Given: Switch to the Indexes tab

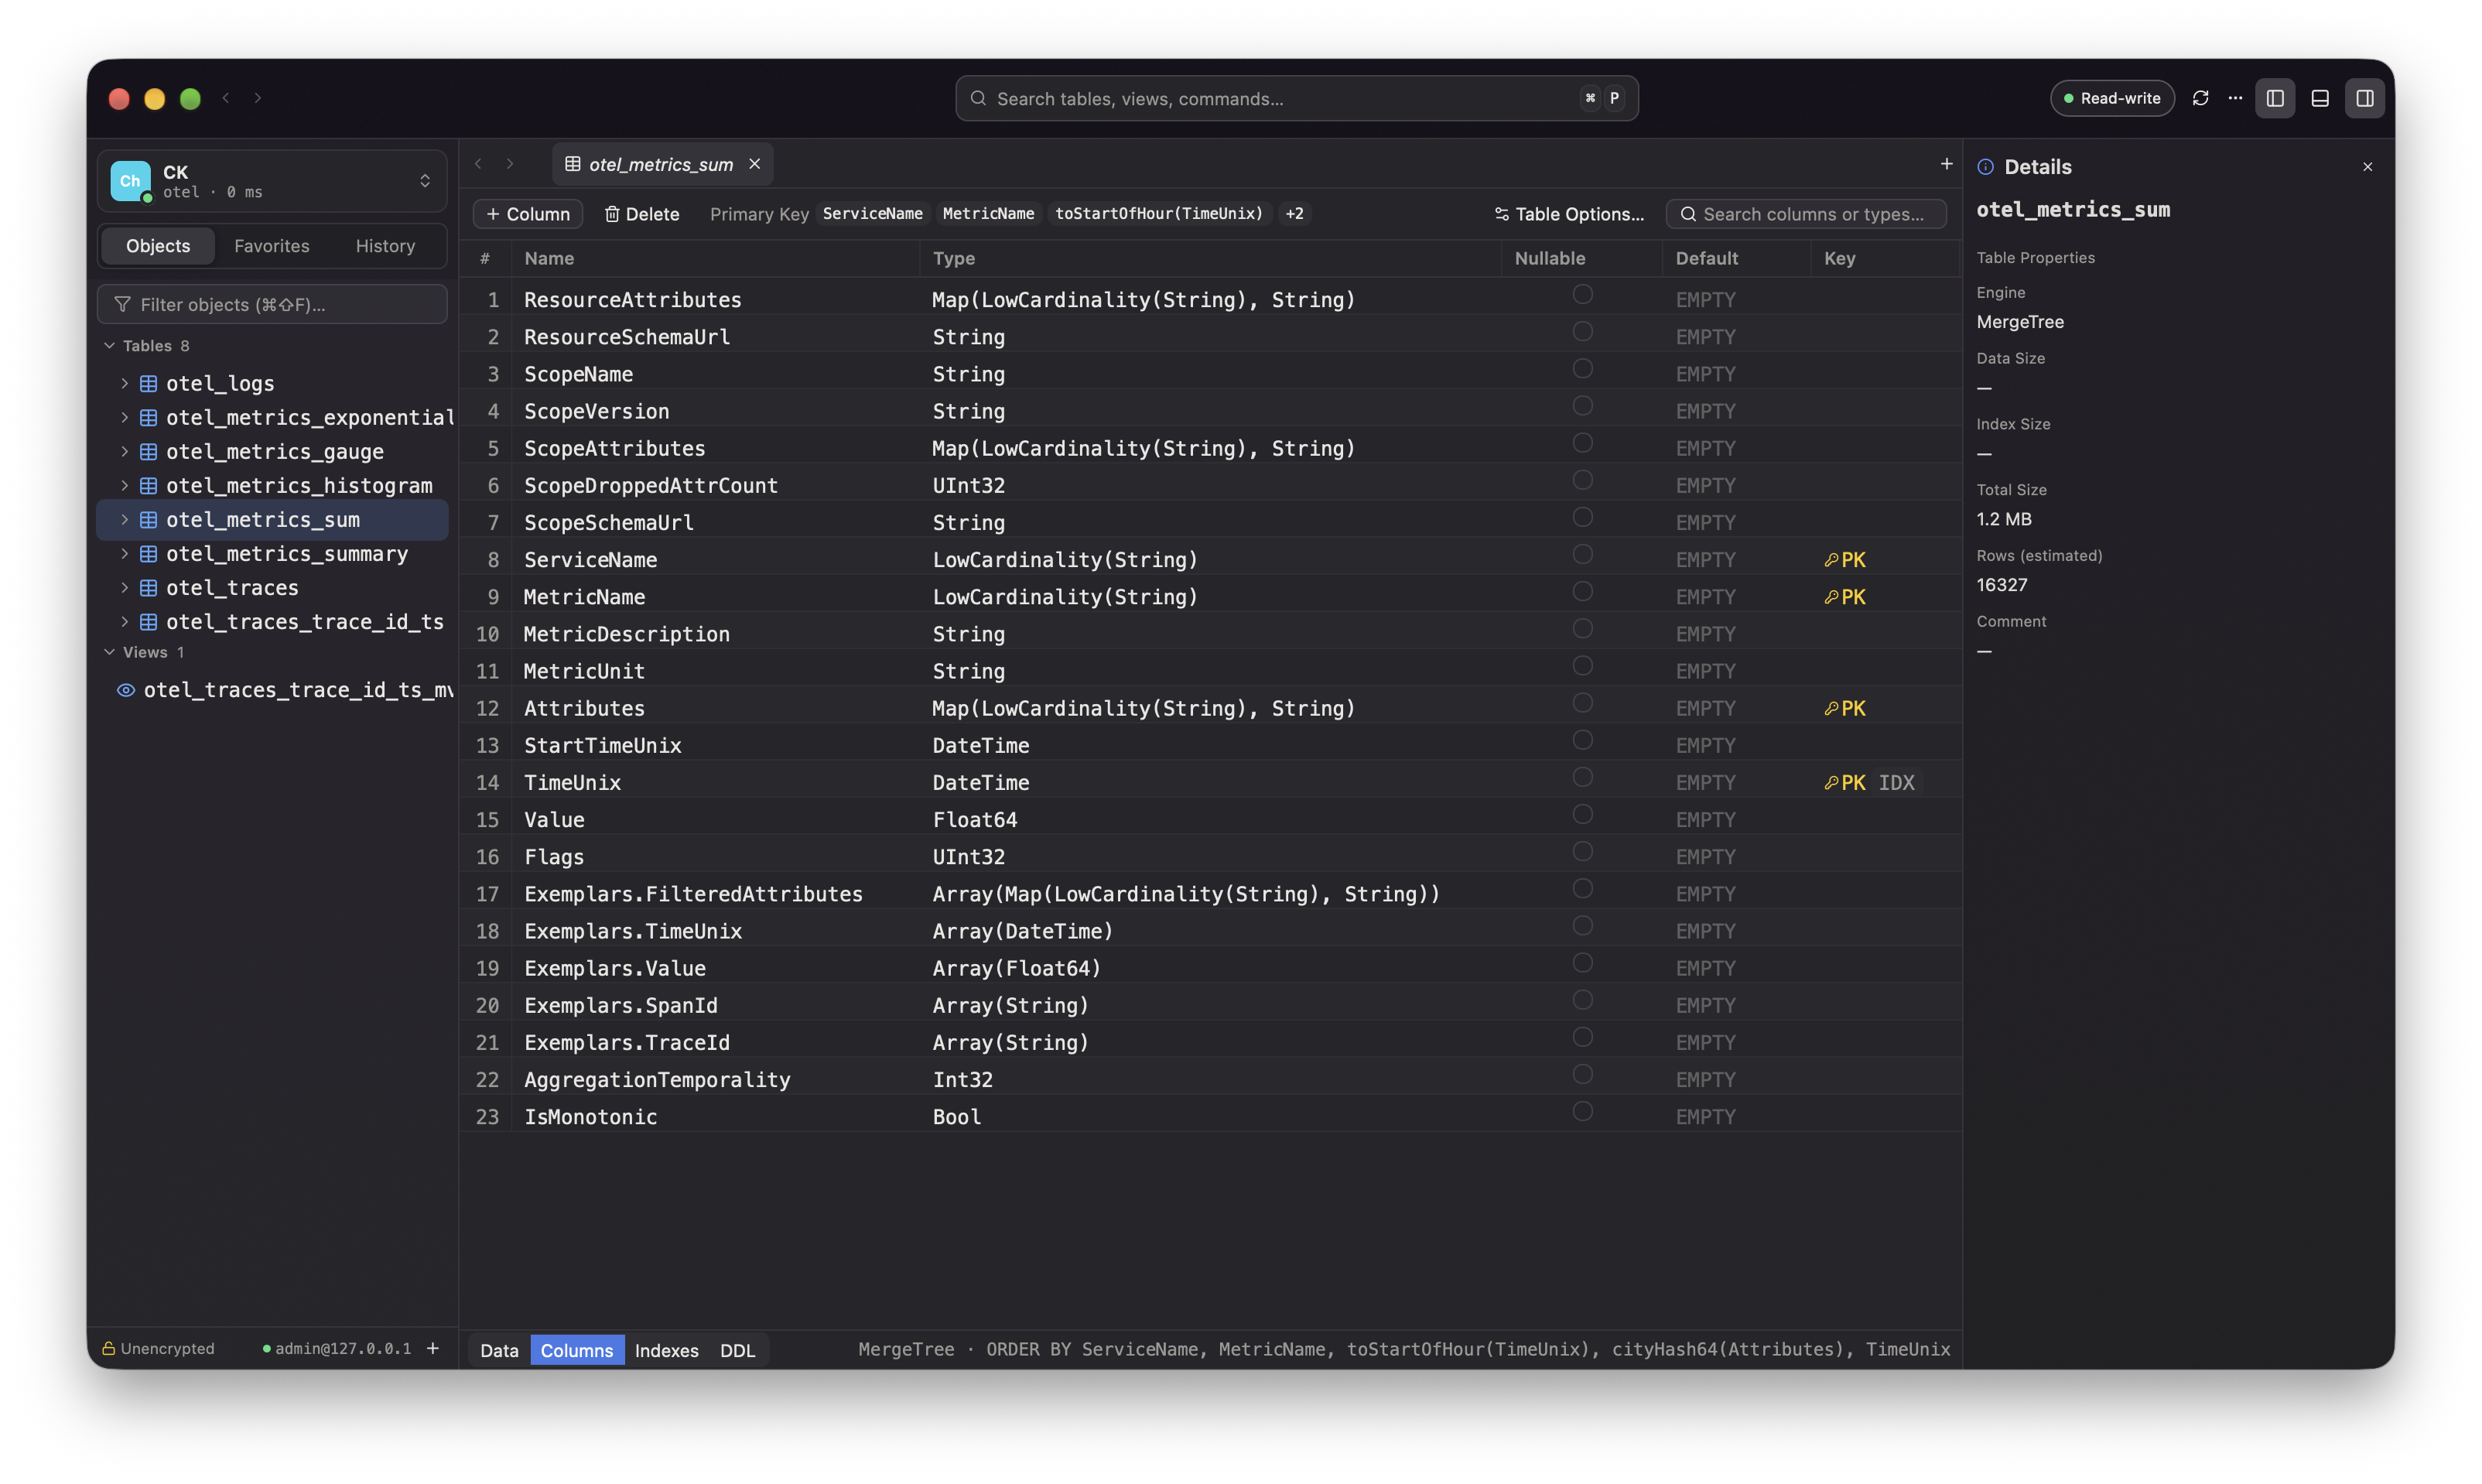Looking at the screenshot, I should click(x=666, y=1350).
